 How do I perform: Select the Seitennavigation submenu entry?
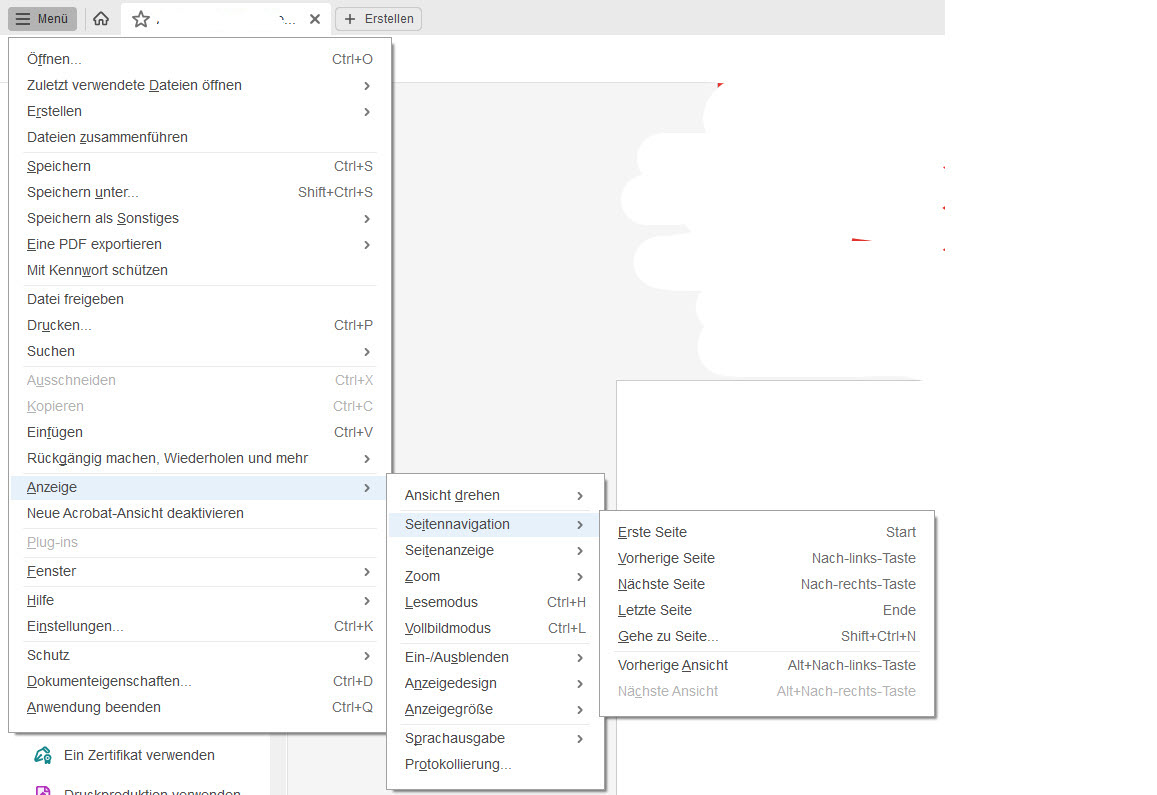point(494,524)
